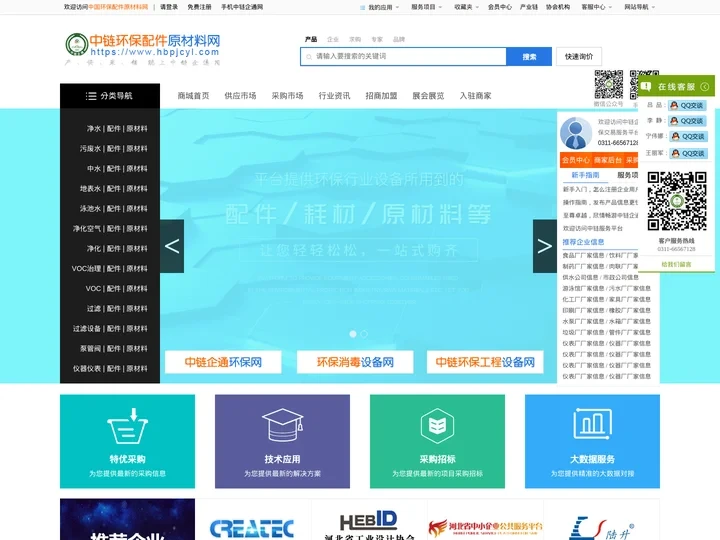Click the customer service QR code
Image resolution: width=720 pixels, height=540 pixels.
[677, 201]
